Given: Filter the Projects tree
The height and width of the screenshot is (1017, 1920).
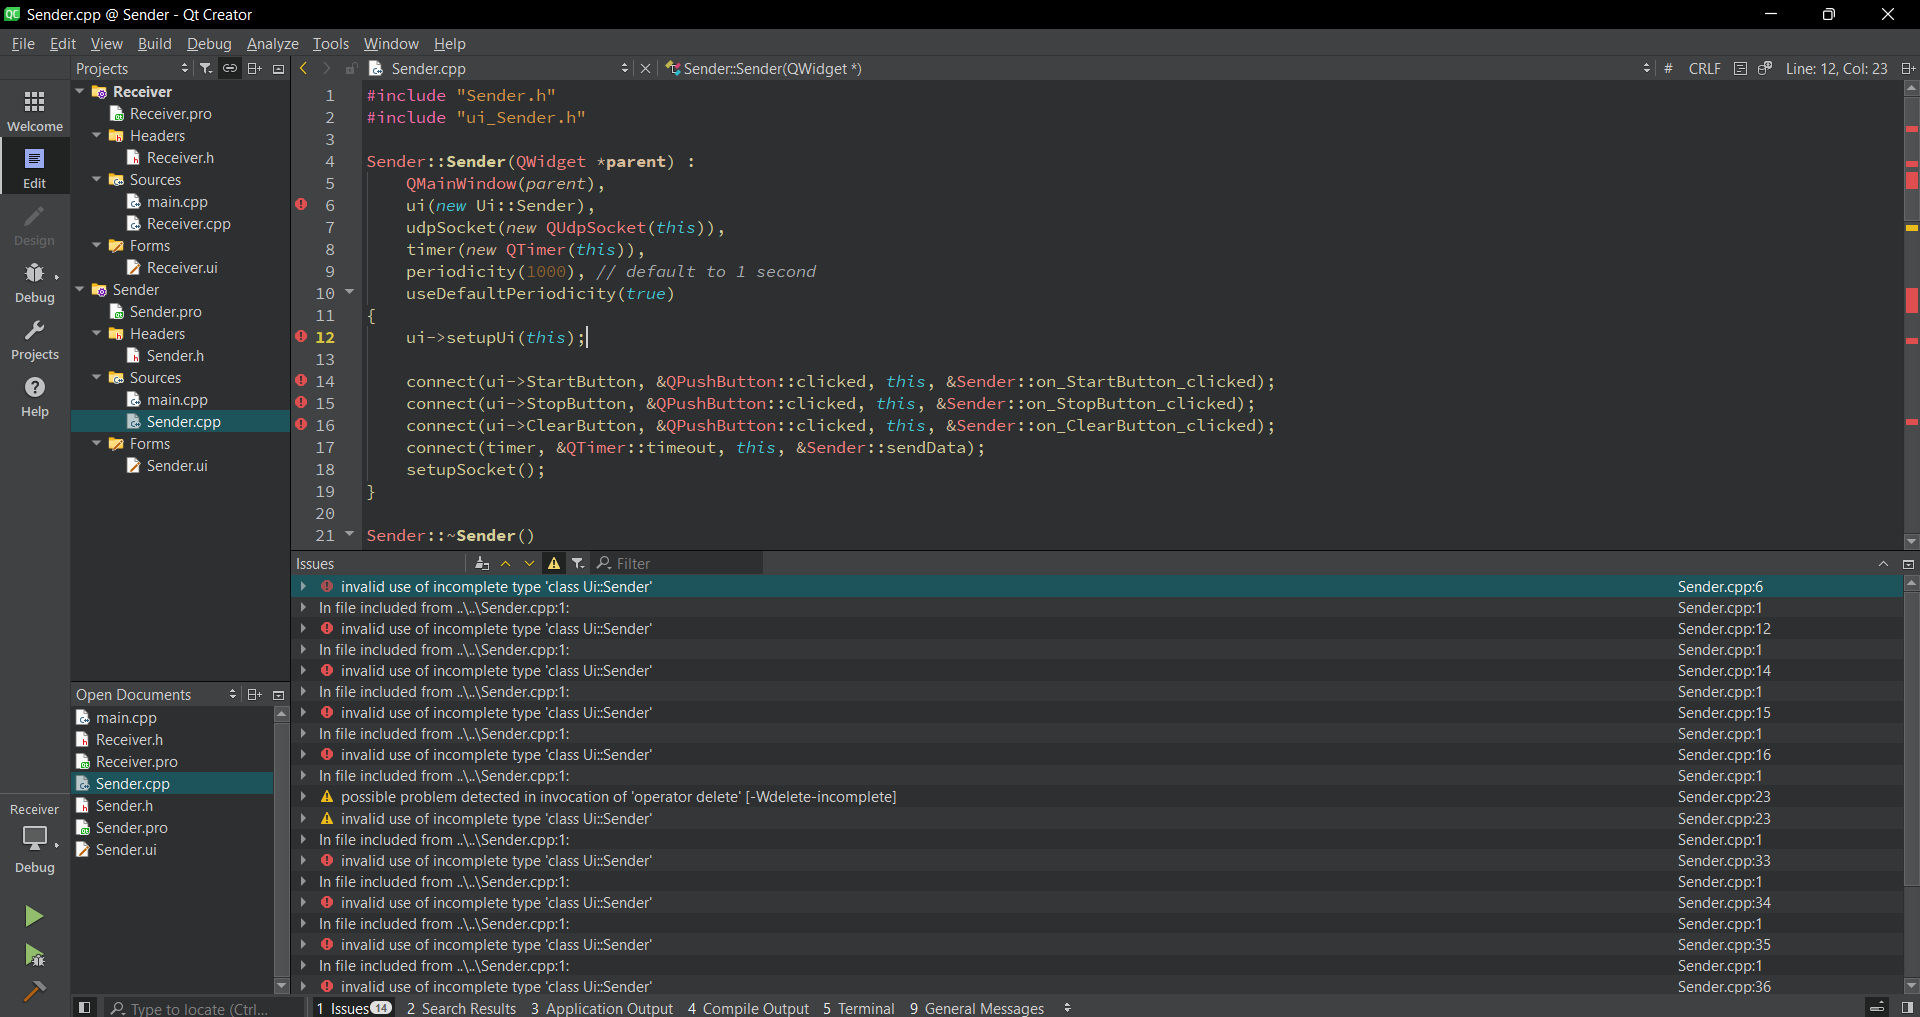Looking at the screenshot, I should 205,68.
